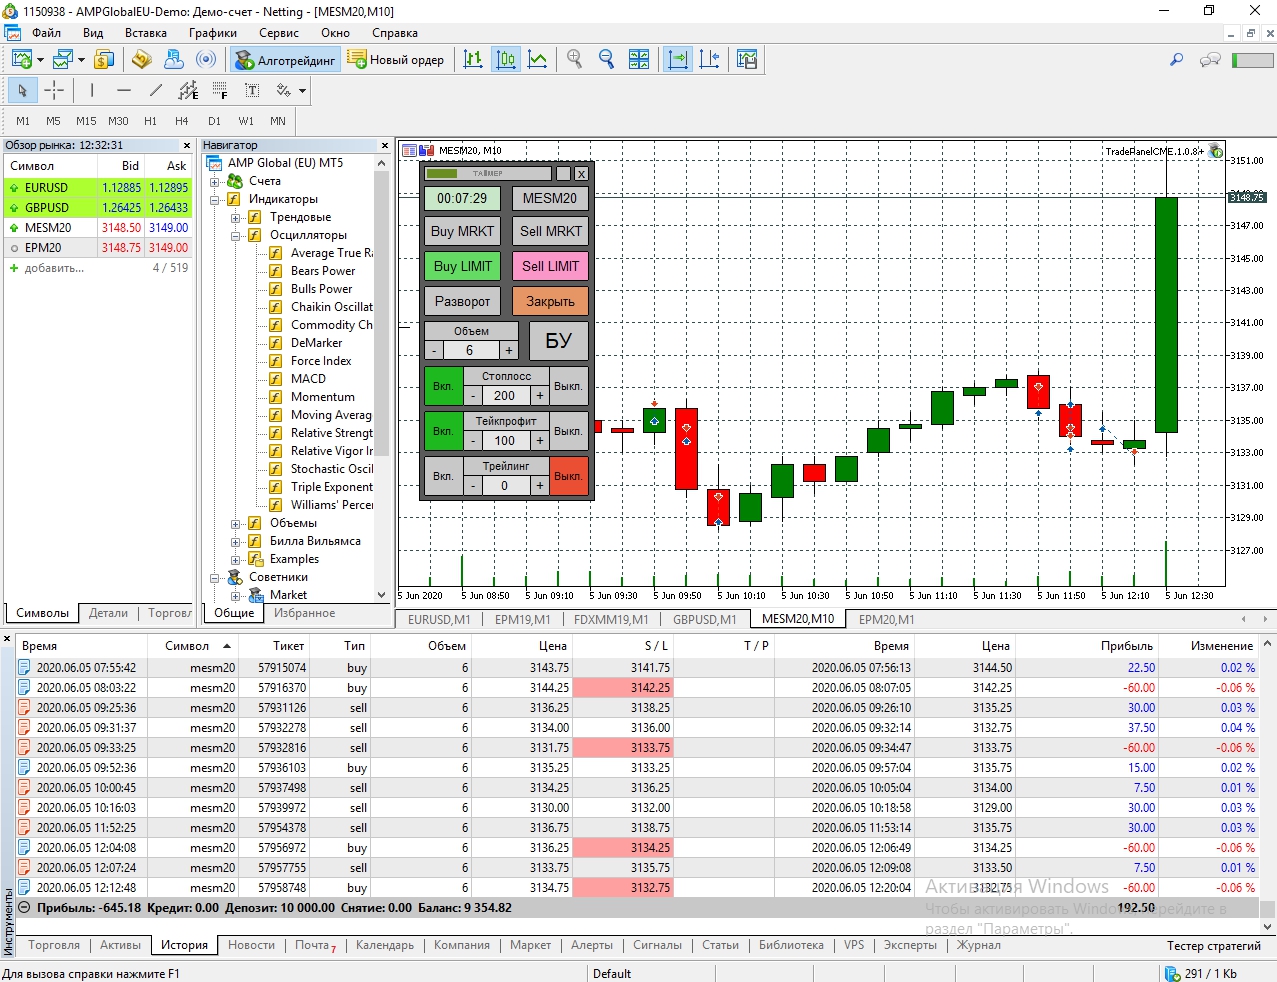Open the new chart dropdown arrow
Screen dimensions: 1277x982
[40, 60]
